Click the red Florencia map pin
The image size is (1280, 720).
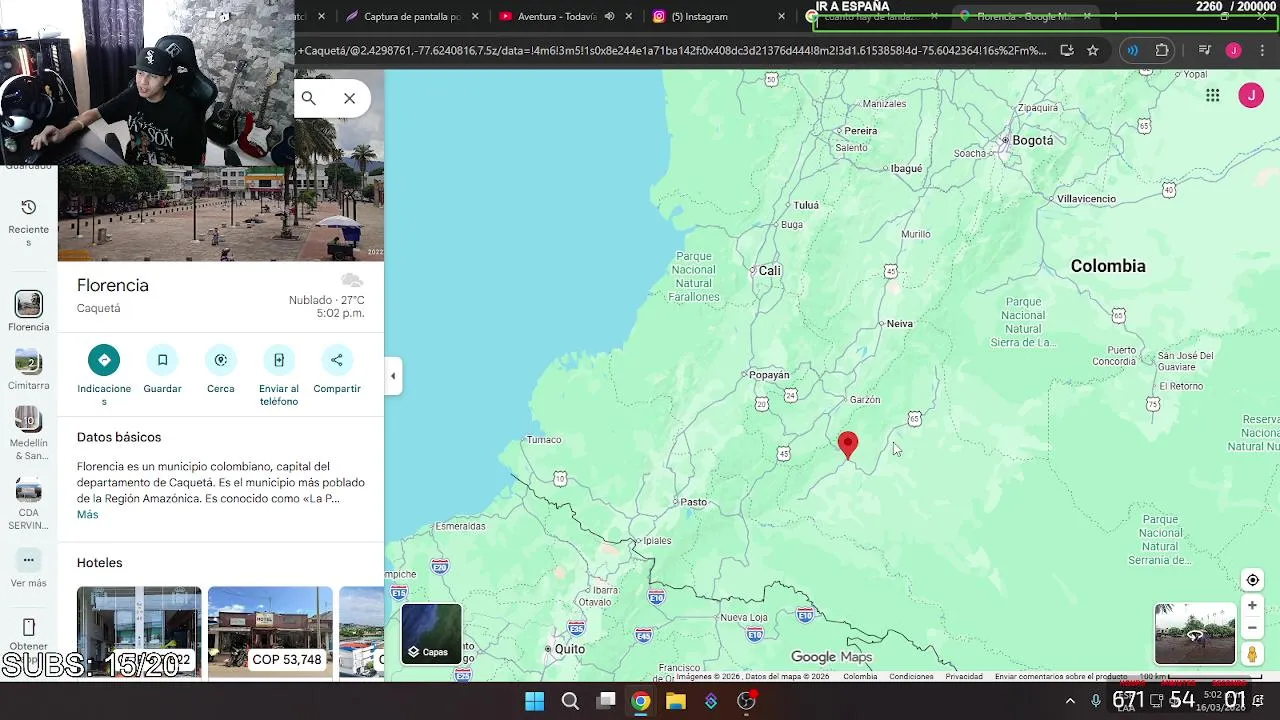click(x=848, y=445)
